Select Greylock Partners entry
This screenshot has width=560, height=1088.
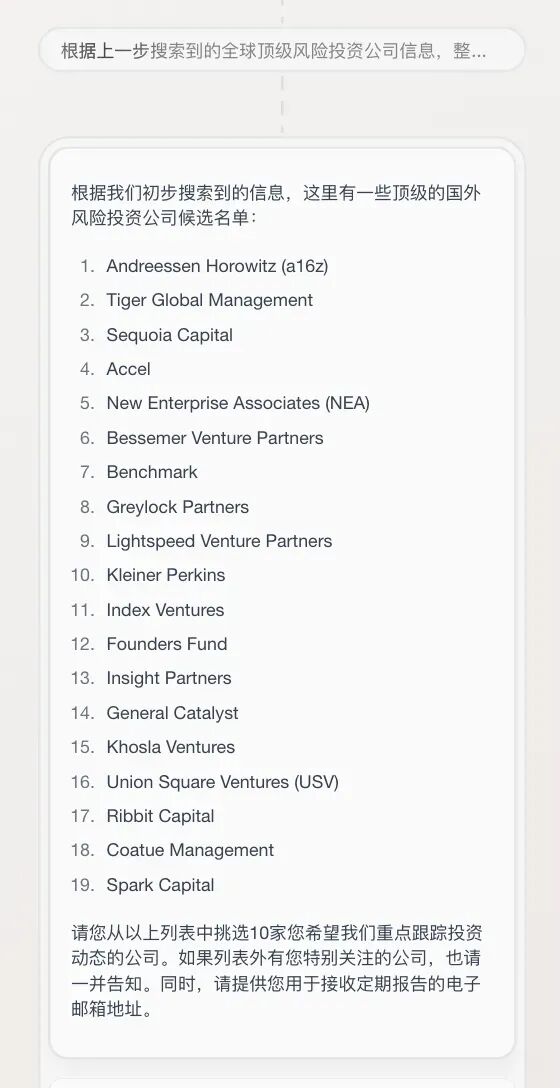[x=178, y=507]
